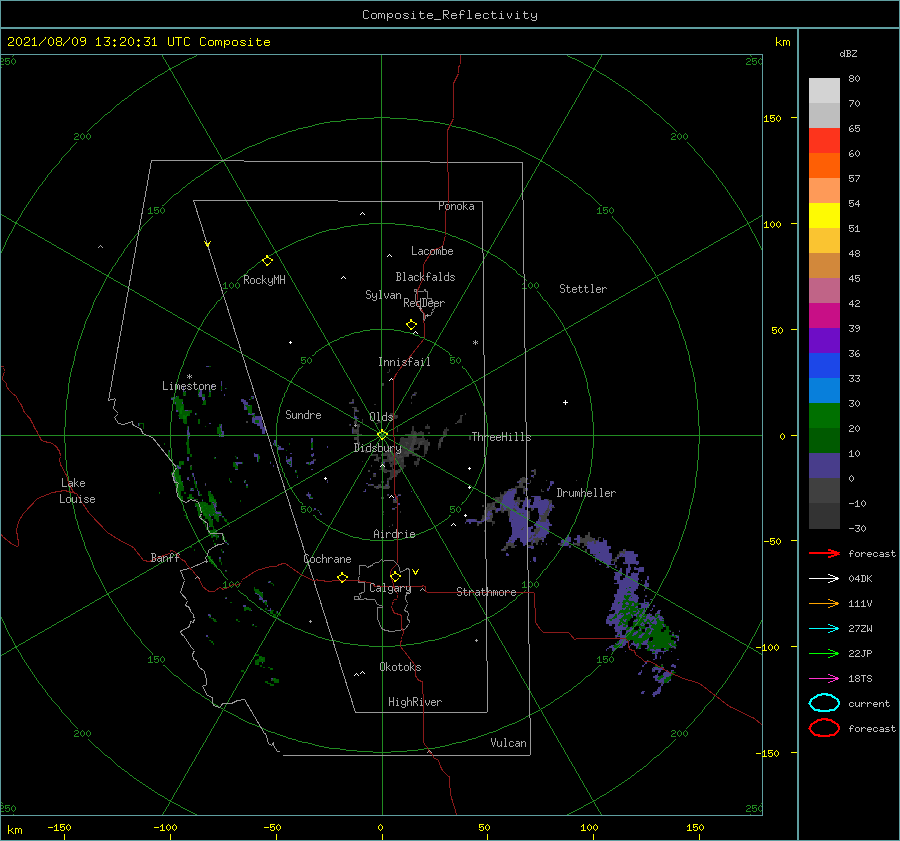Viewport: 900px width, 841px height.
Task: Click the red forecast ellipse legend icon
Action: [x=824, y=728]
